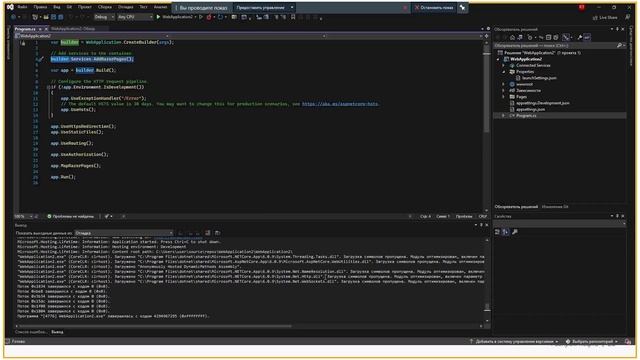Switch to Вывод tab
The width and height of the screenshot is (640, 360).
pos(57,332)
